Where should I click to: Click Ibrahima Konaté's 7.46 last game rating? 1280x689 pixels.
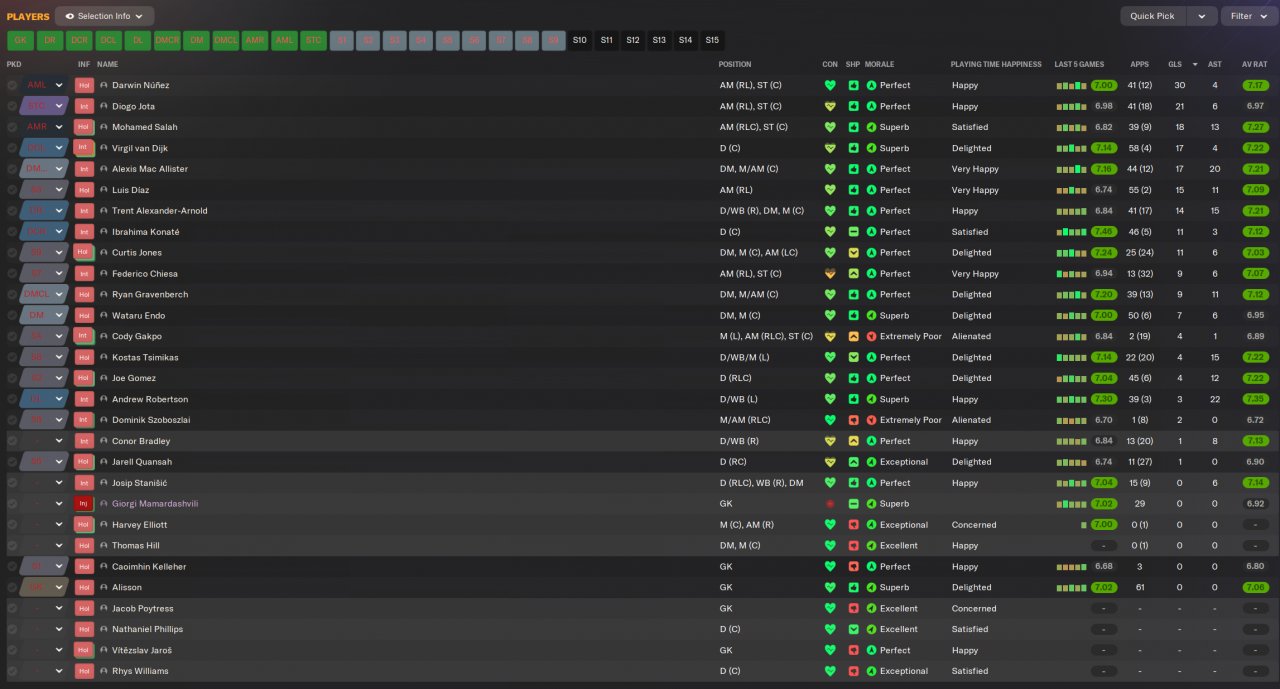pyautogui.click(x=1104, y=232)
